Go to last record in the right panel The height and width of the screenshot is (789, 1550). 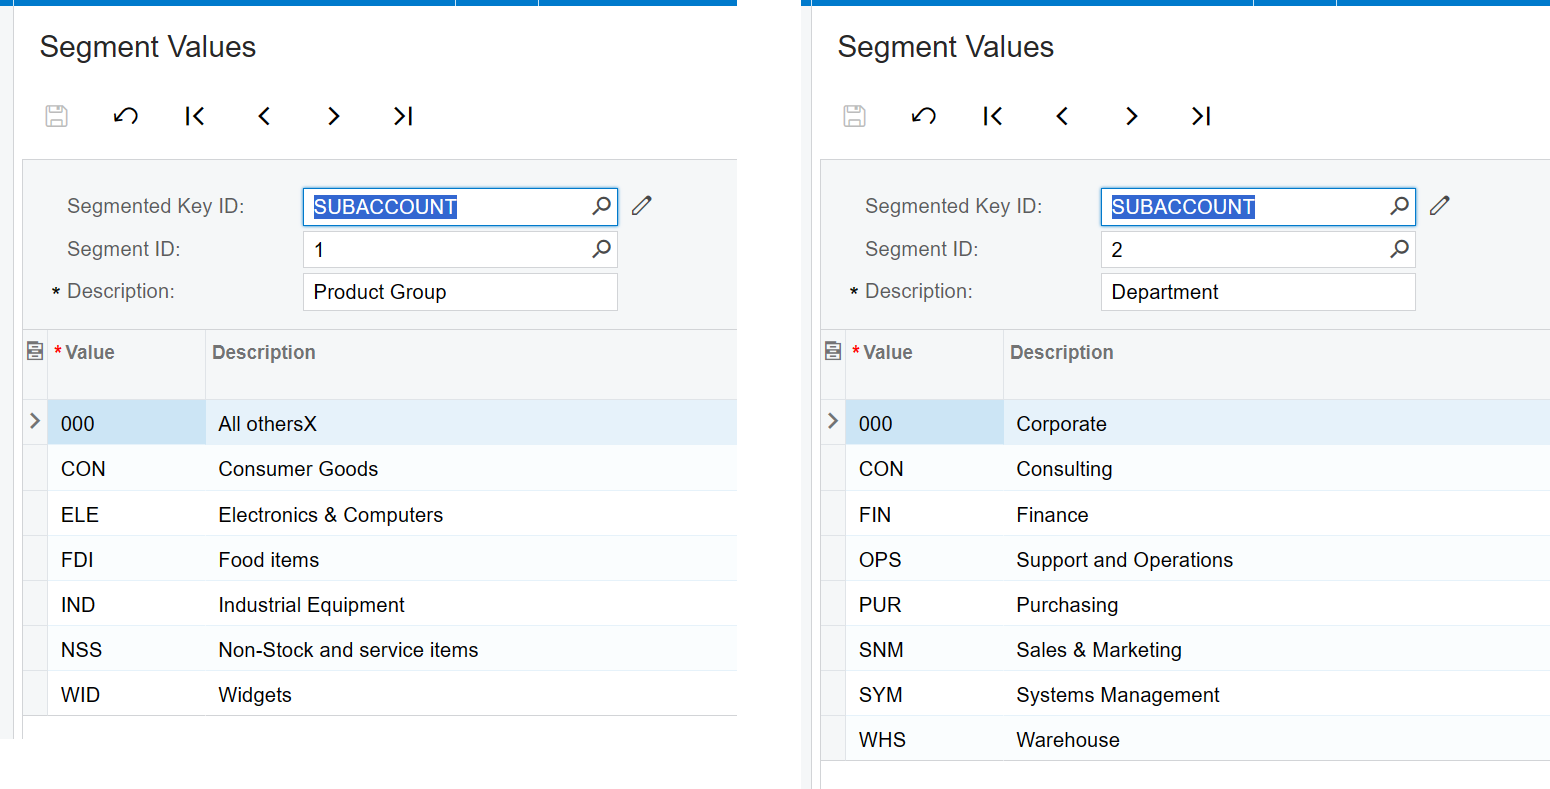[x=1201, y=116]
